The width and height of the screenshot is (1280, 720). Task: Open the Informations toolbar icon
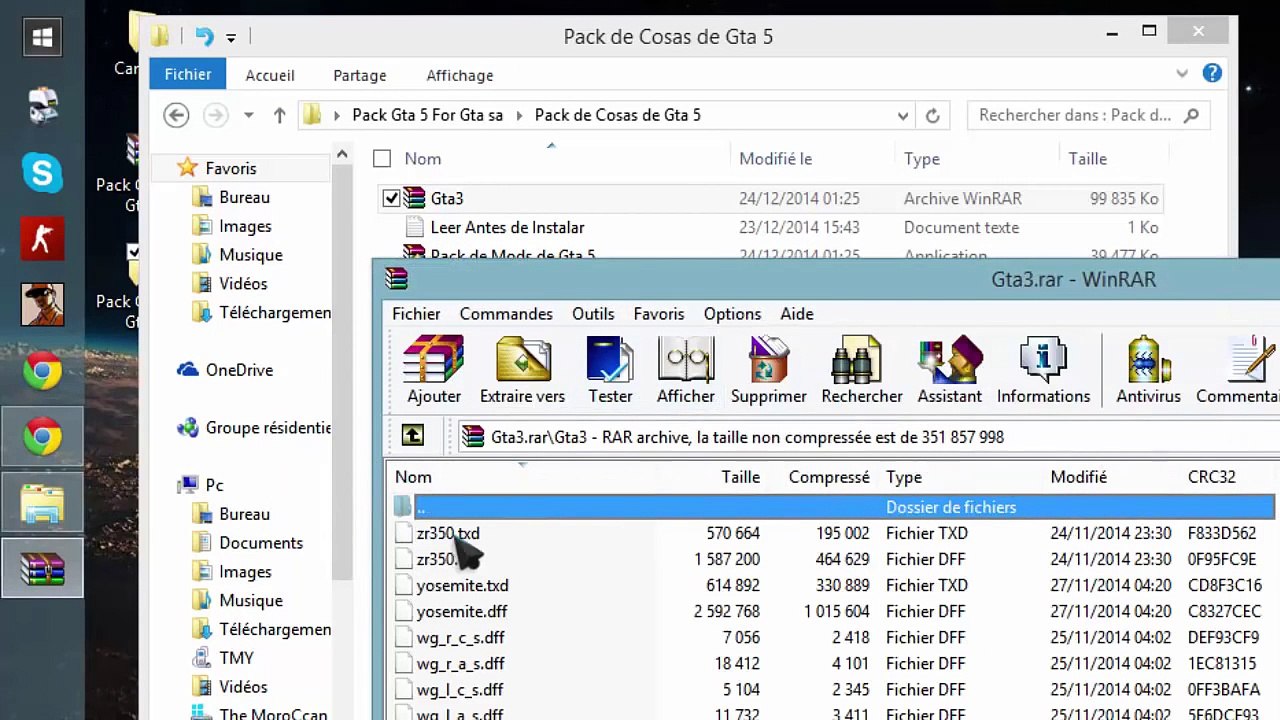point(1043,370)
